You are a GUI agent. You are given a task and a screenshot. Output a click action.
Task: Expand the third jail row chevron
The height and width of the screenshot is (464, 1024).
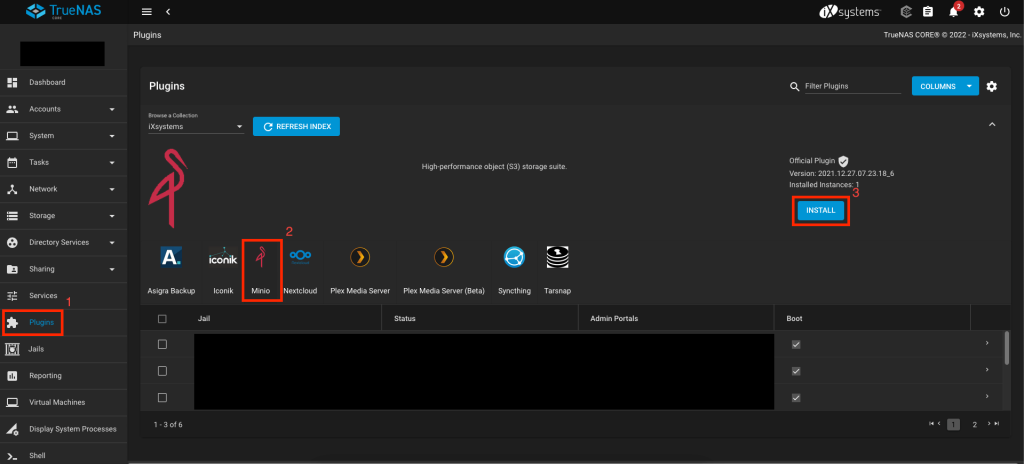pos(987,396)
